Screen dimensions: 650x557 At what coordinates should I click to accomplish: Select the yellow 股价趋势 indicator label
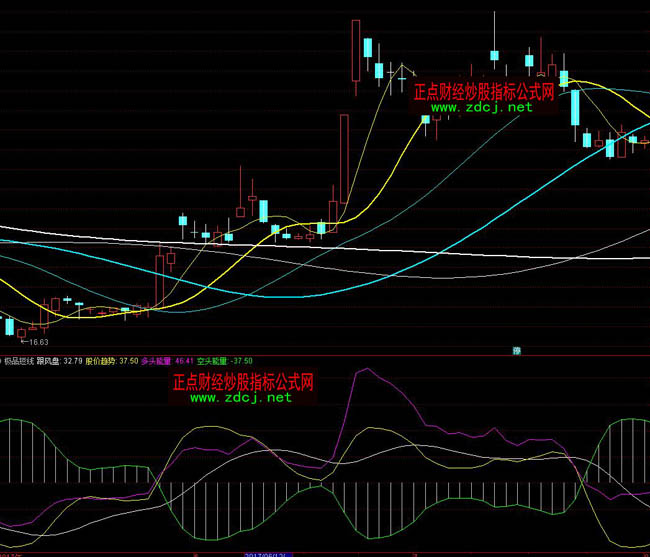[x=112, y=361]
